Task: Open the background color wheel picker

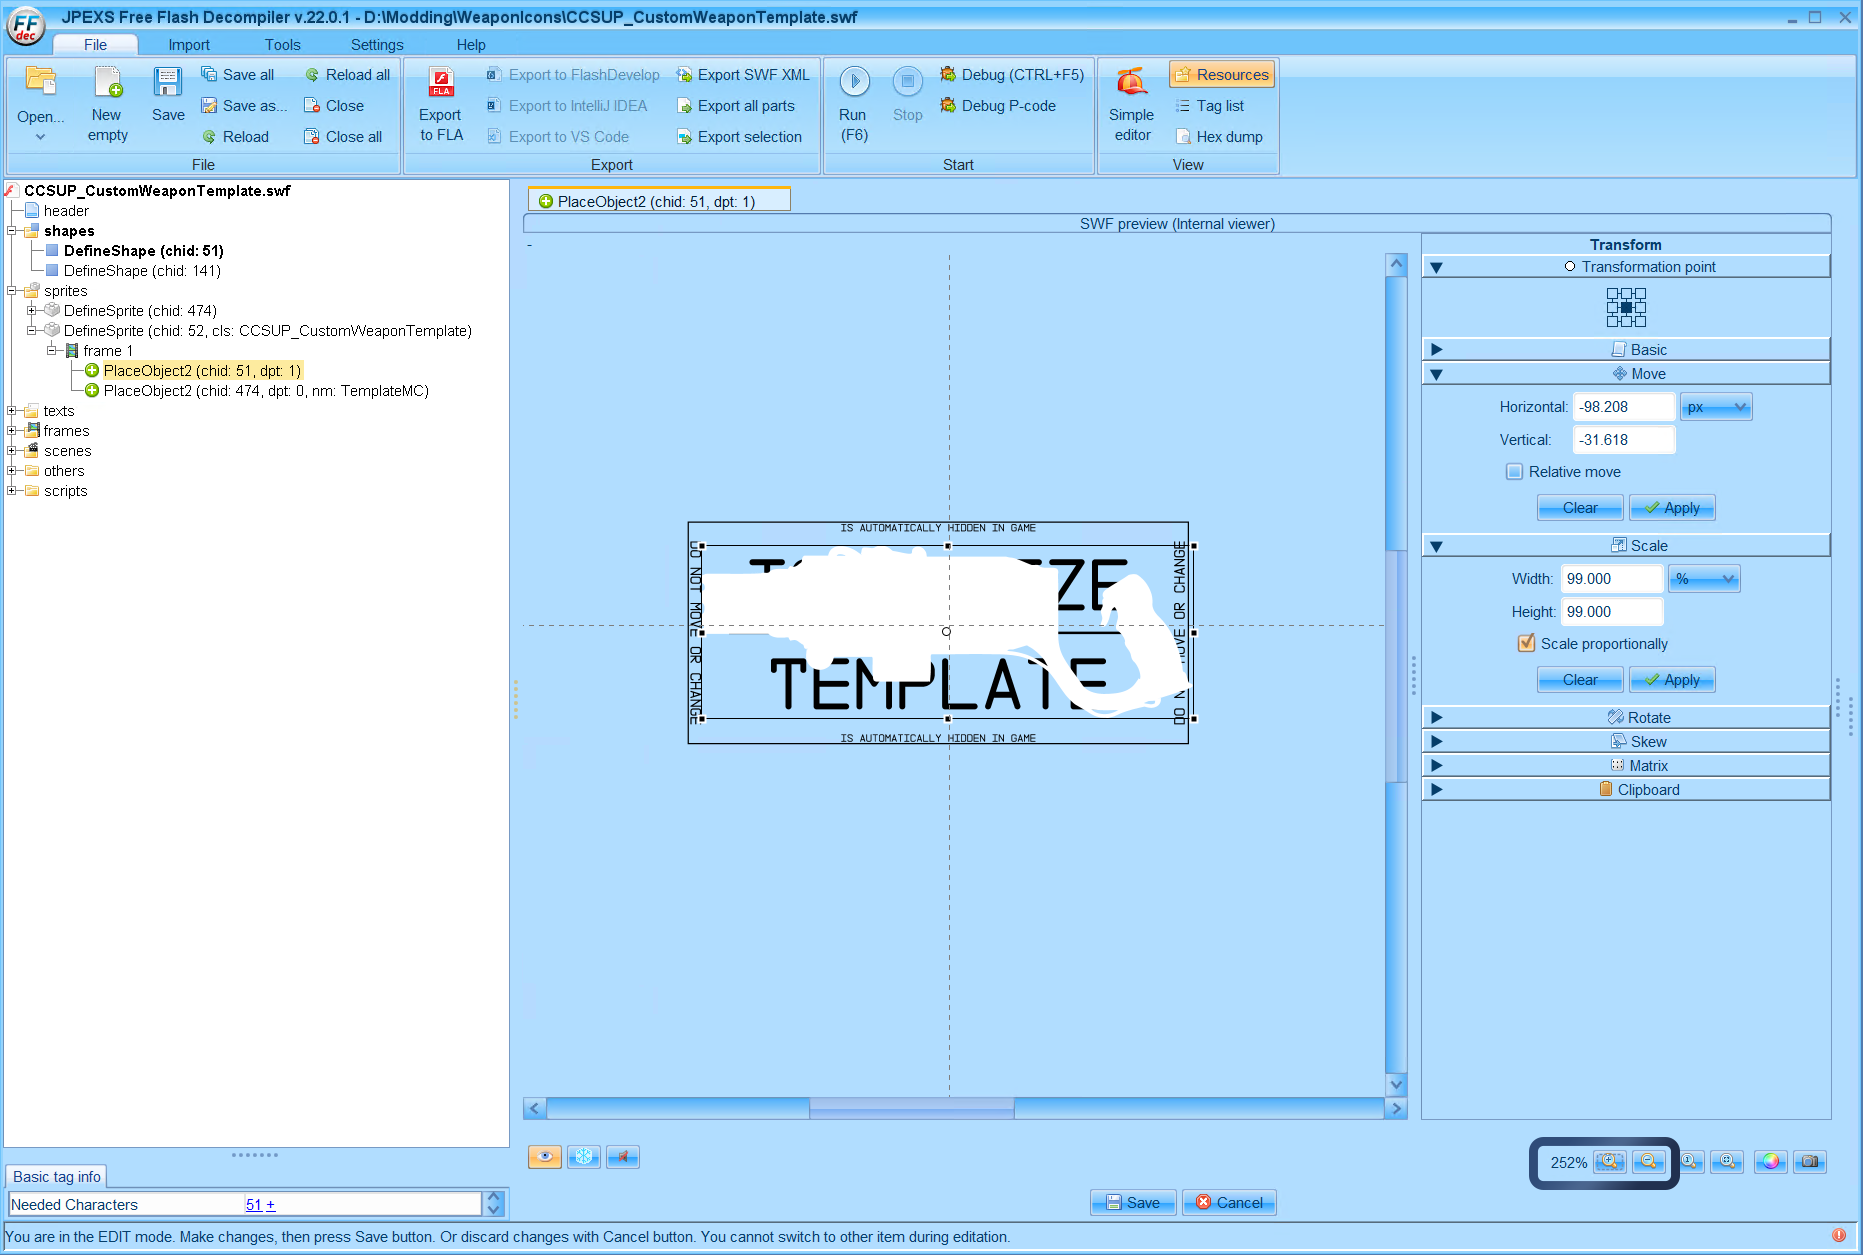Action: [1770, 1161]
